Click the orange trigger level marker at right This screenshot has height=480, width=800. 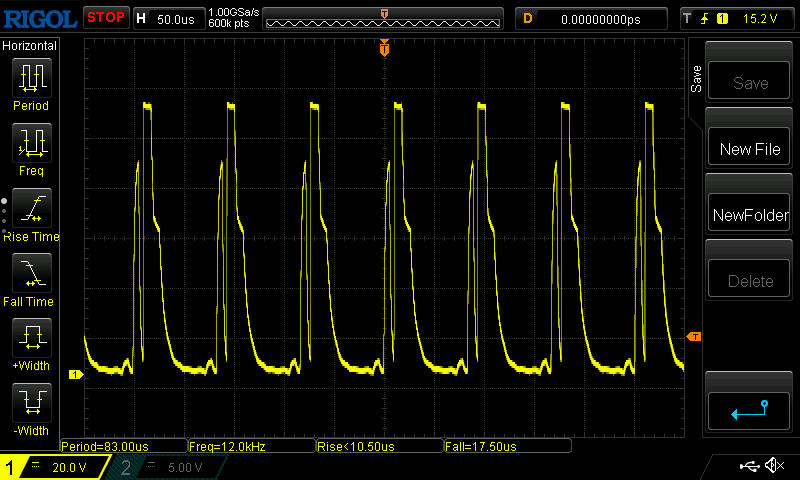[x=694, y=336]
